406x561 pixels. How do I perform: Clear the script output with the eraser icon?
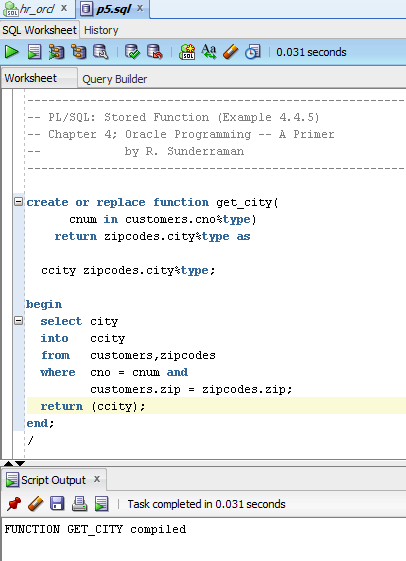click(x=35, y=504)
